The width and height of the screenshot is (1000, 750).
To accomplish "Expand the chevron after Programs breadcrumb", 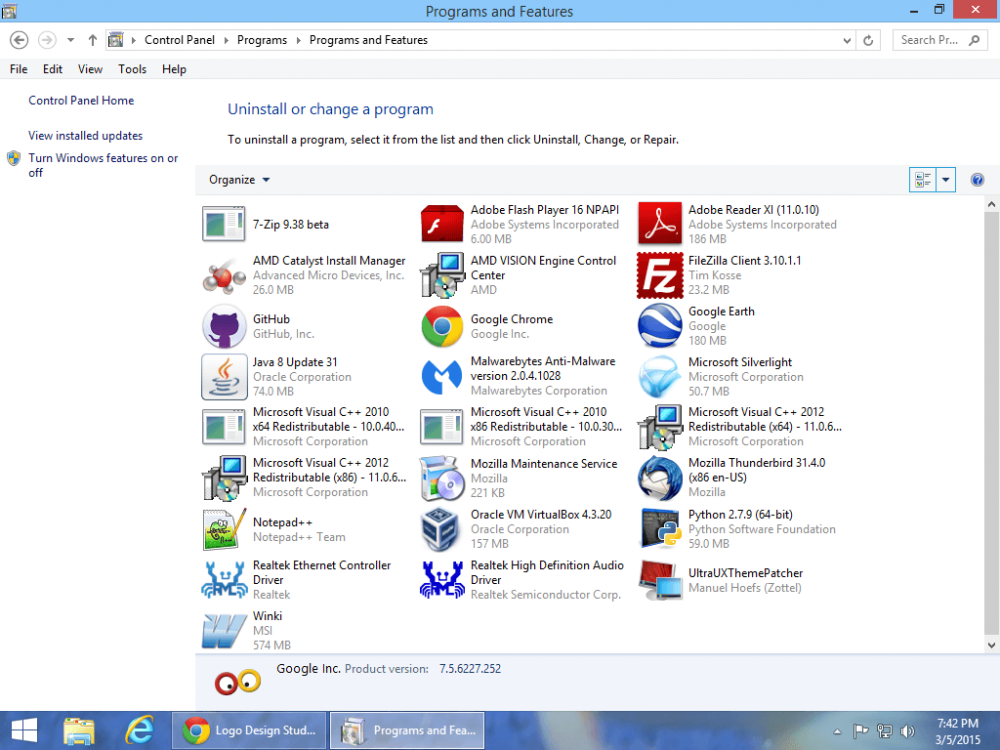I will tap(298, 40).
